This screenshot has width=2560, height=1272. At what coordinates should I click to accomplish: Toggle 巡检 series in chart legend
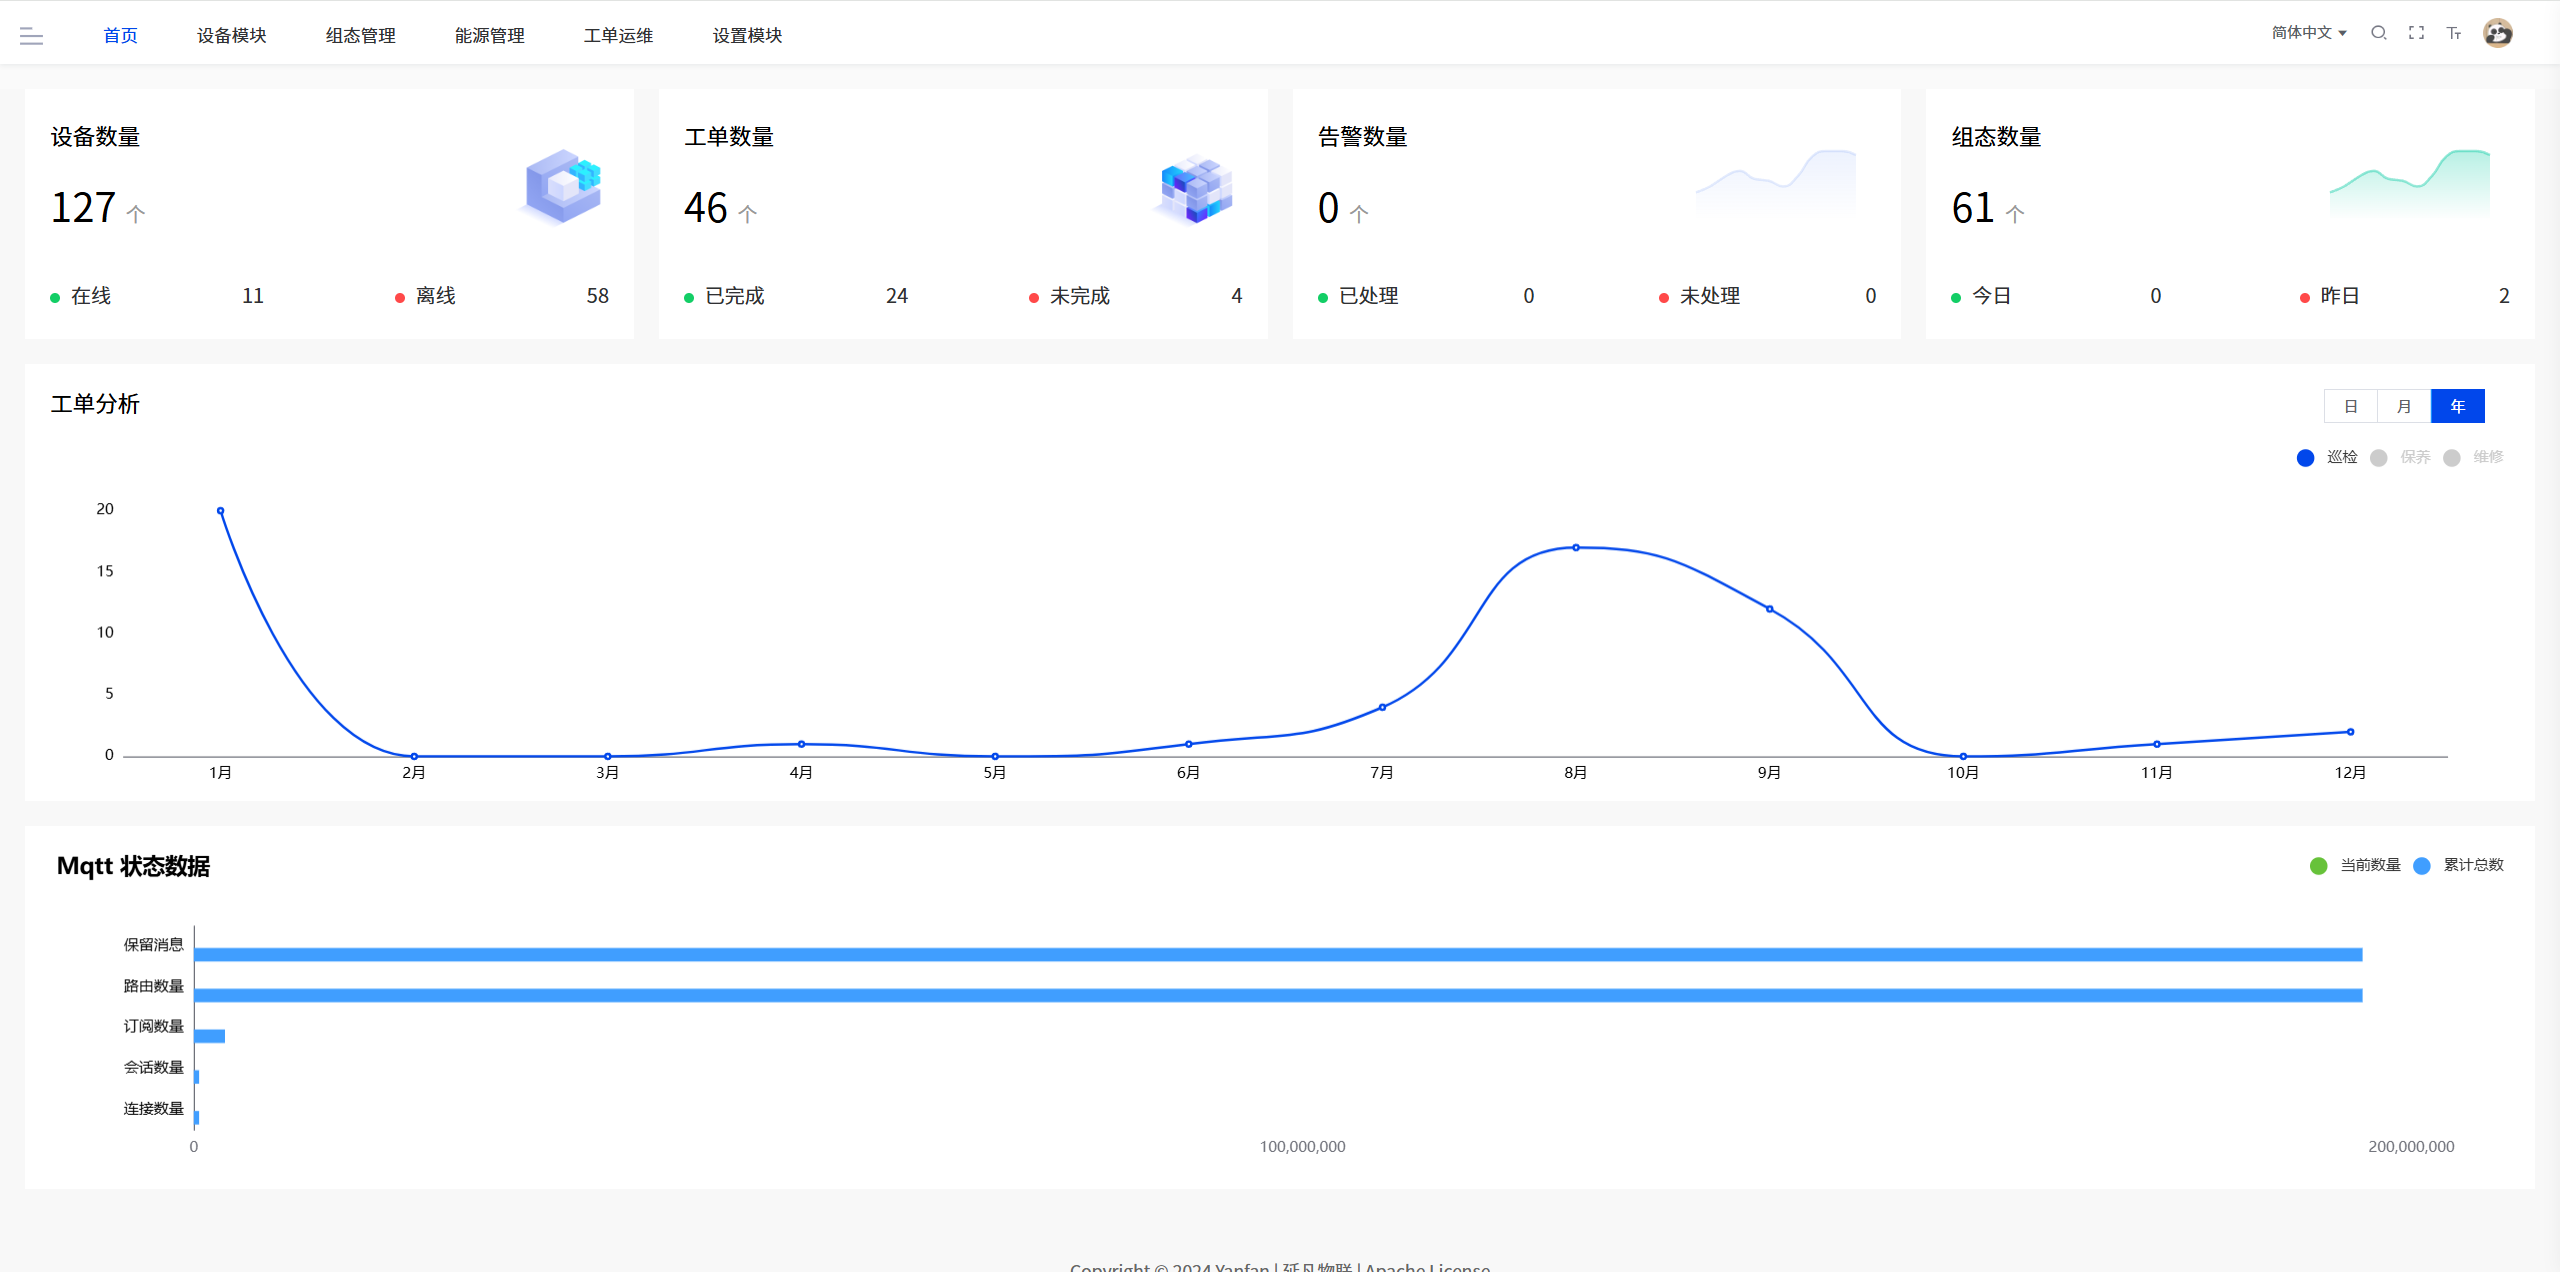pos(2305,457)
